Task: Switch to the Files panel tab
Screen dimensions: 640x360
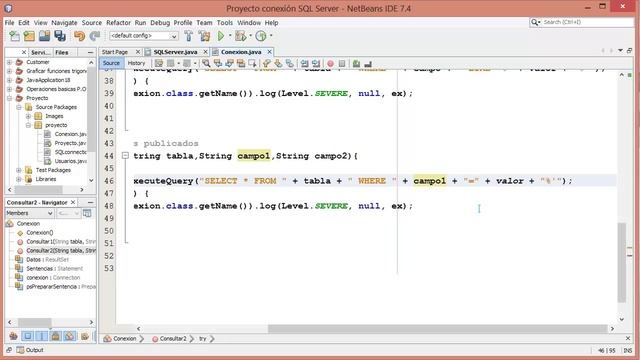Action: click(62, 52)
